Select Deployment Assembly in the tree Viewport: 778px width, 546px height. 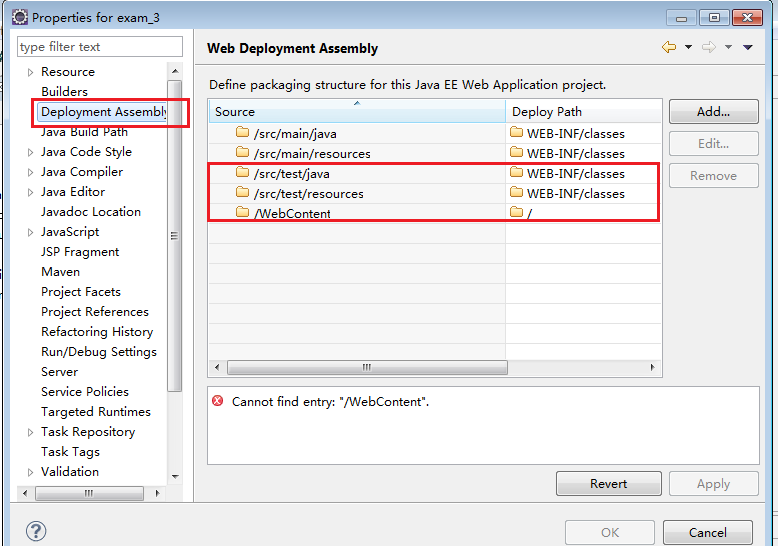[103, 112]
